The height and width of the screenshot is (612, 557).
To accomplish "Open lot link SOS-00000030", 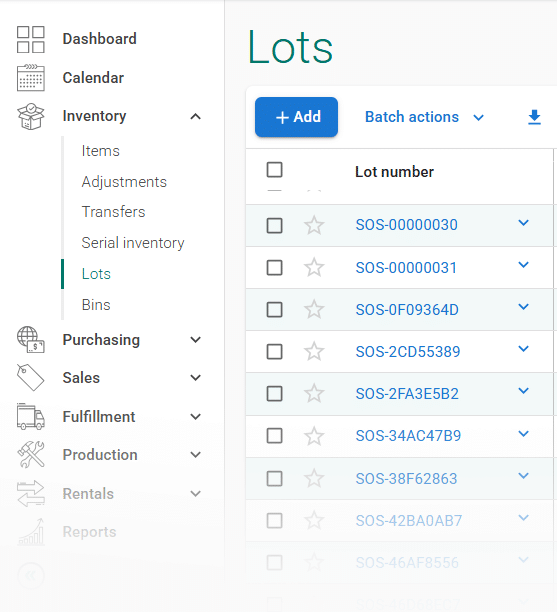I will point(406,225).
